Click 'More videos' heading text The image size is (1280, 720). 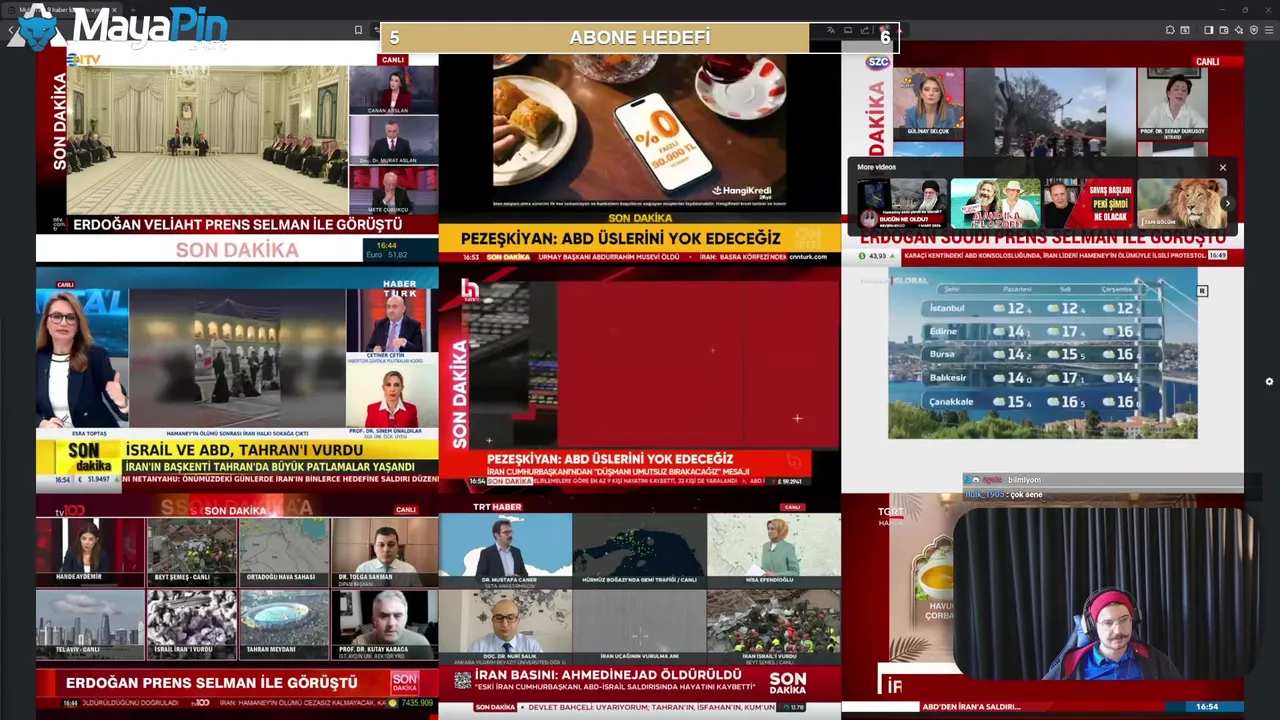coord(876,167)
